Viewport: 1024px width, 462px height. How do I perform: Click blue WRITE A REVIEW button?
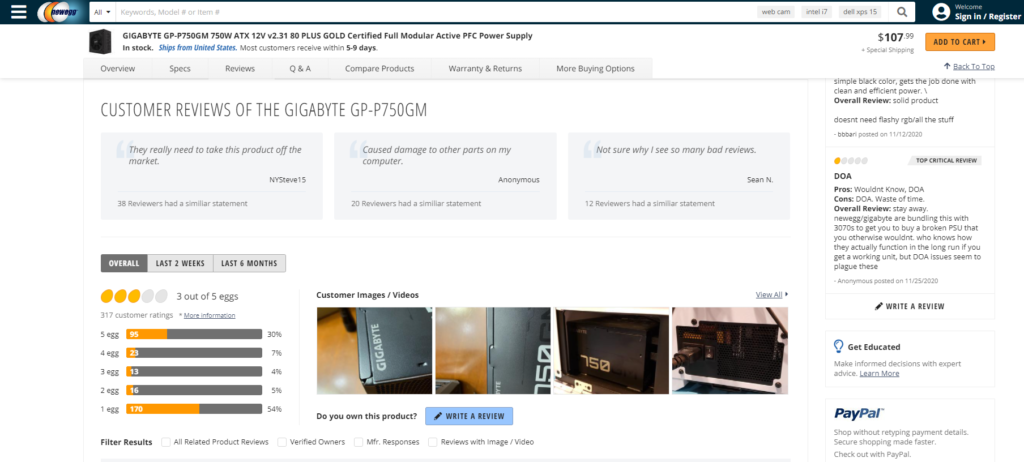[x=469, y=416]
